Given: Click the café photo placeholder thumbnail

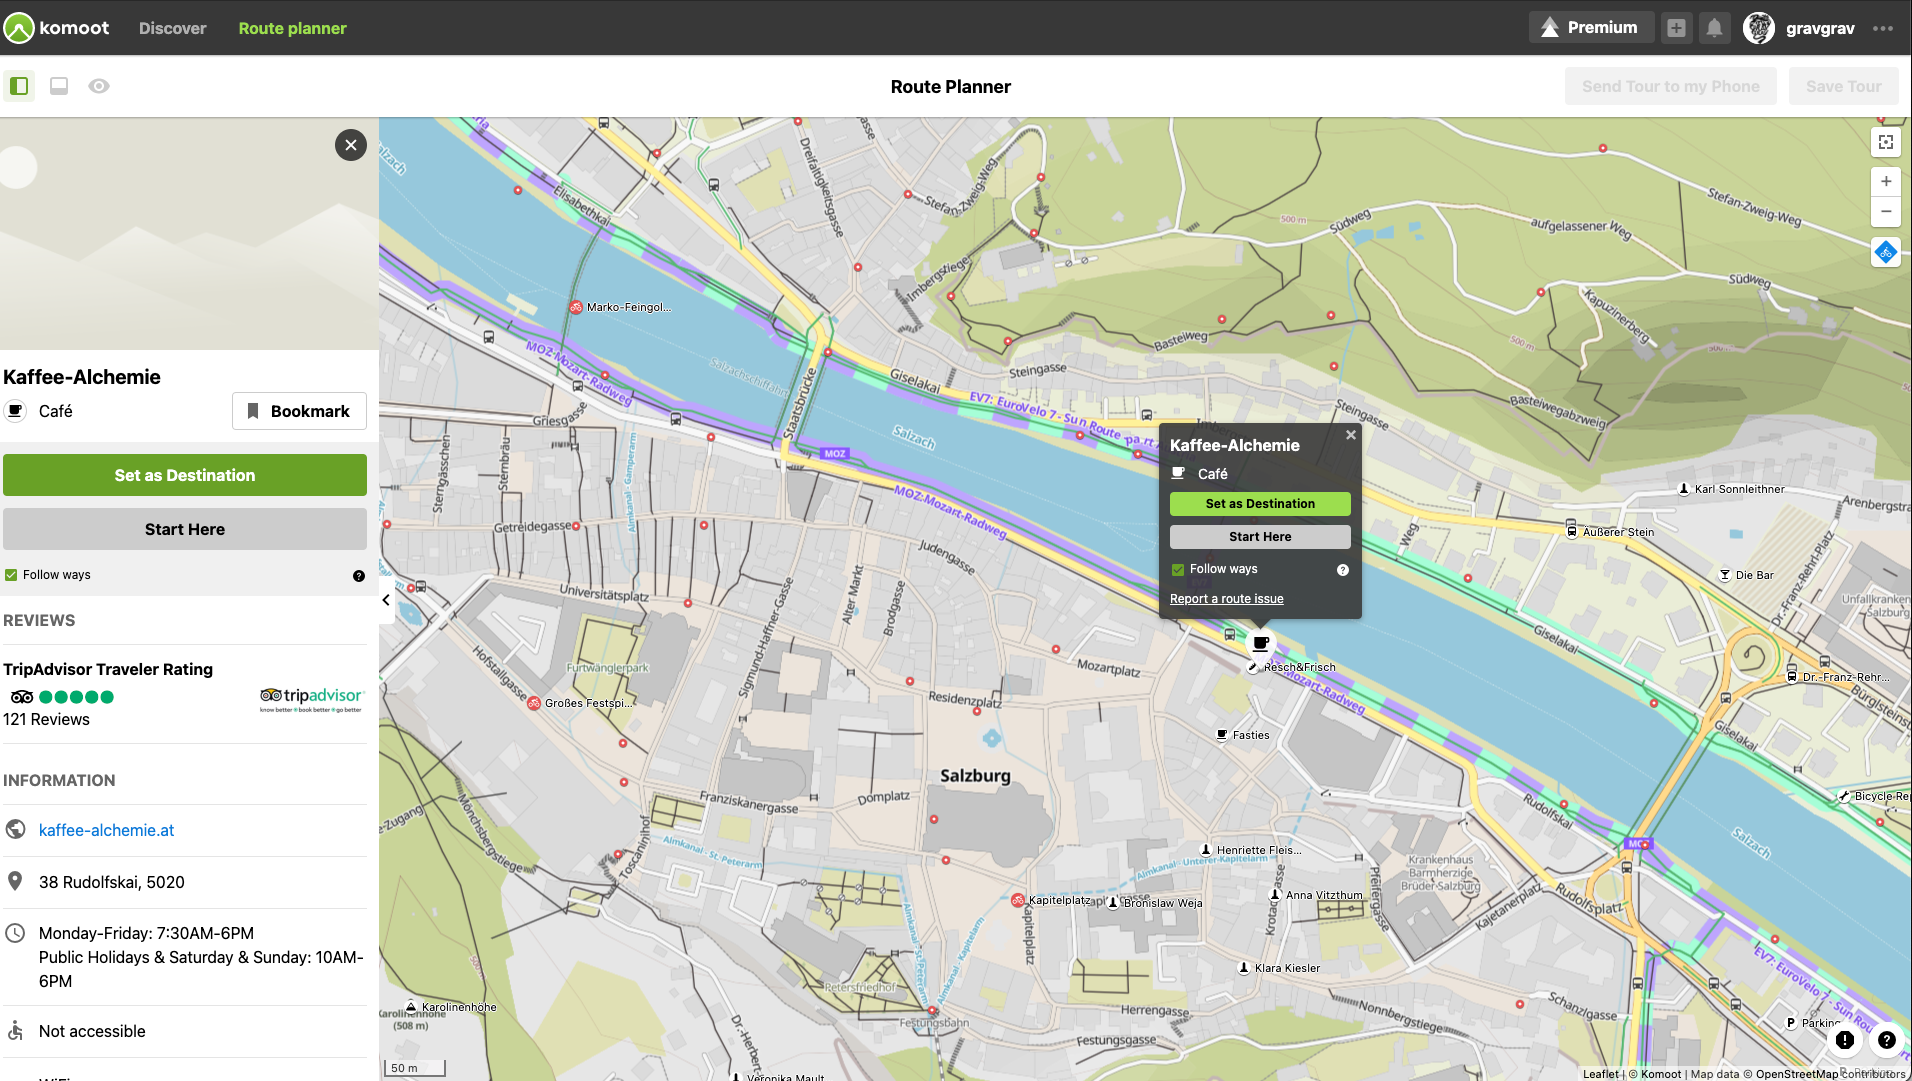Looking at the screenshot, I should tap(190, 234).
